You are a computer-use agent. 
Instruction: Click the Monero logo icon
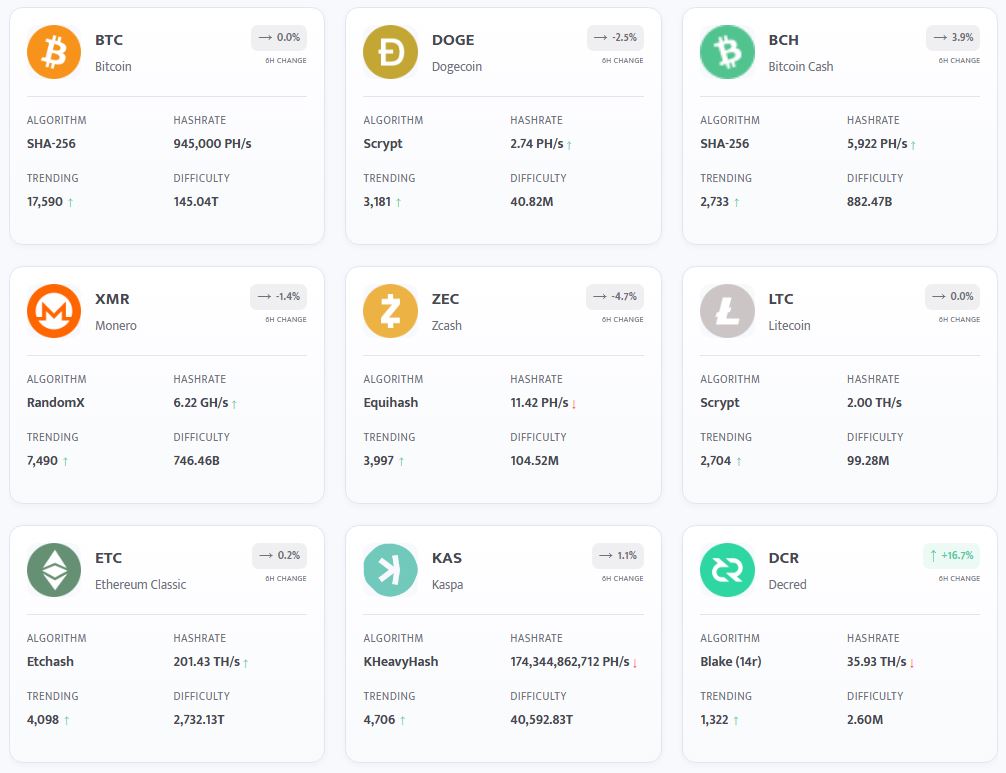click(x=54, y=311)
